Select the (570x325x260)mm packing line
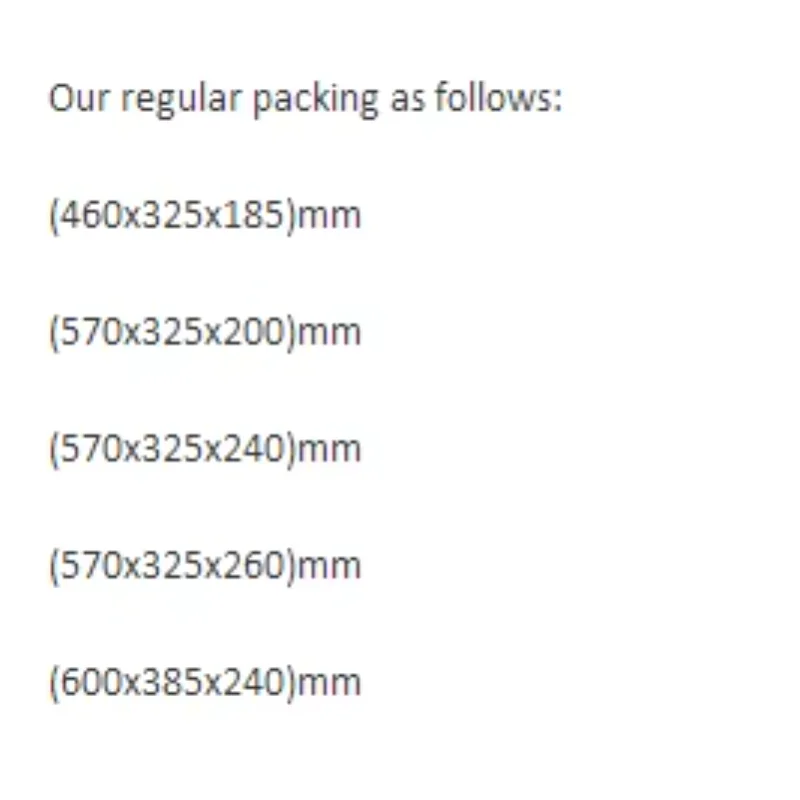800x800 pixels. tap(205, 566)
